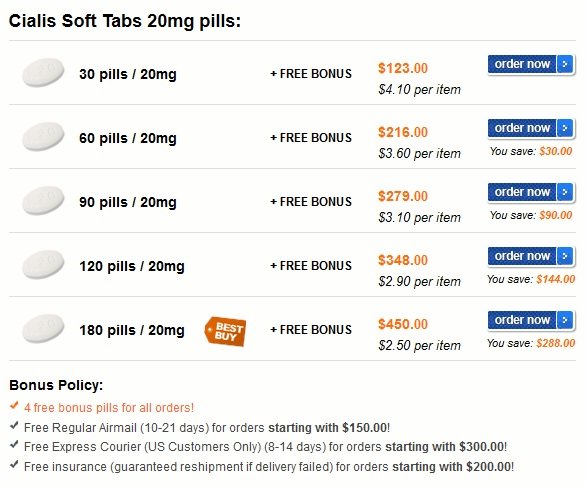Click the 90 pills tablet image
The image size is (586, 487).
[x=43, y=201]
